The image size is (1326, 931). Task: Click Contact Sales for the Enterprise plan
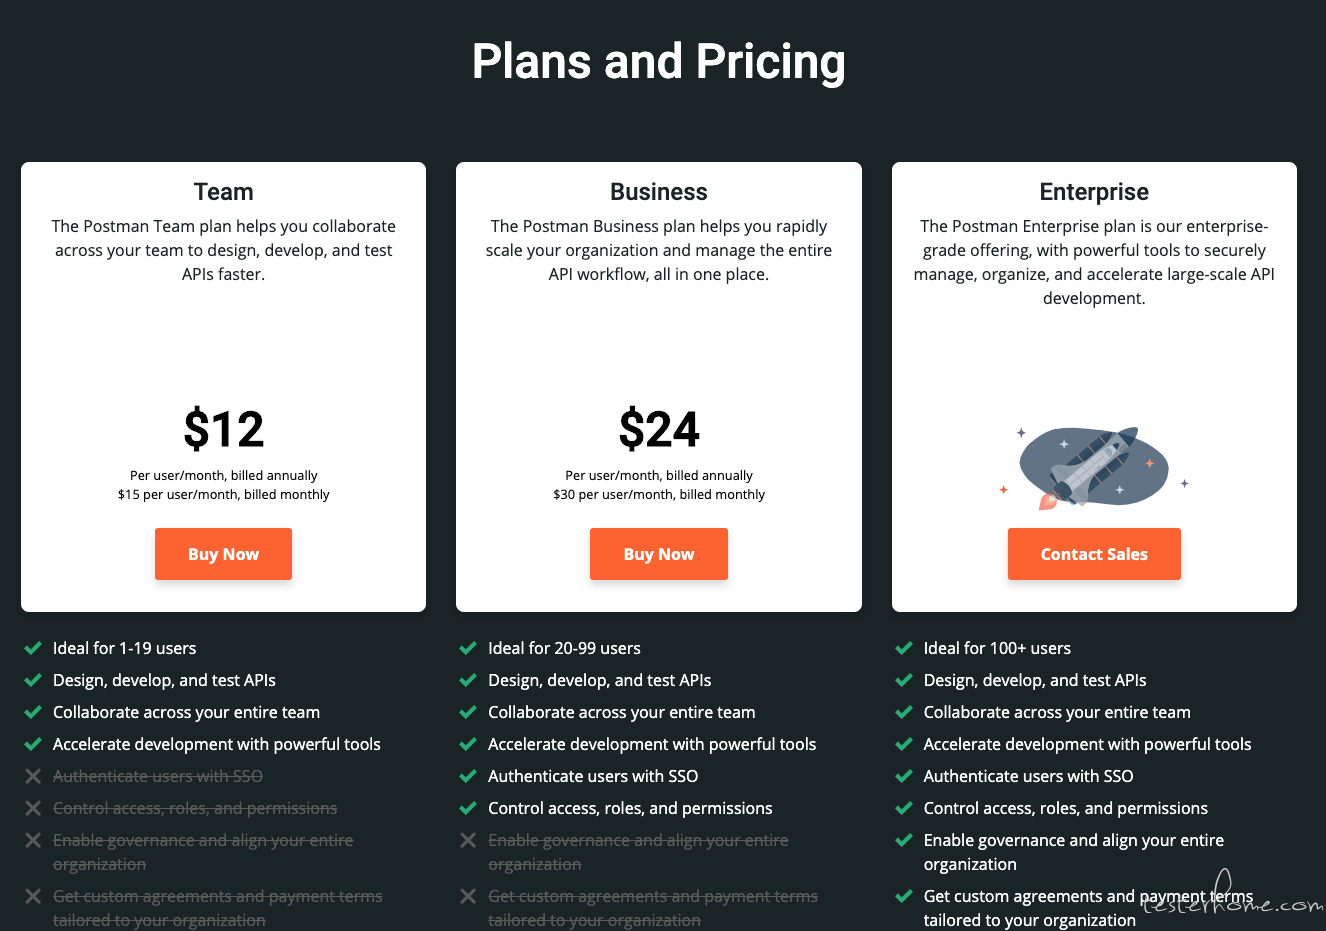click(1094, 554)
